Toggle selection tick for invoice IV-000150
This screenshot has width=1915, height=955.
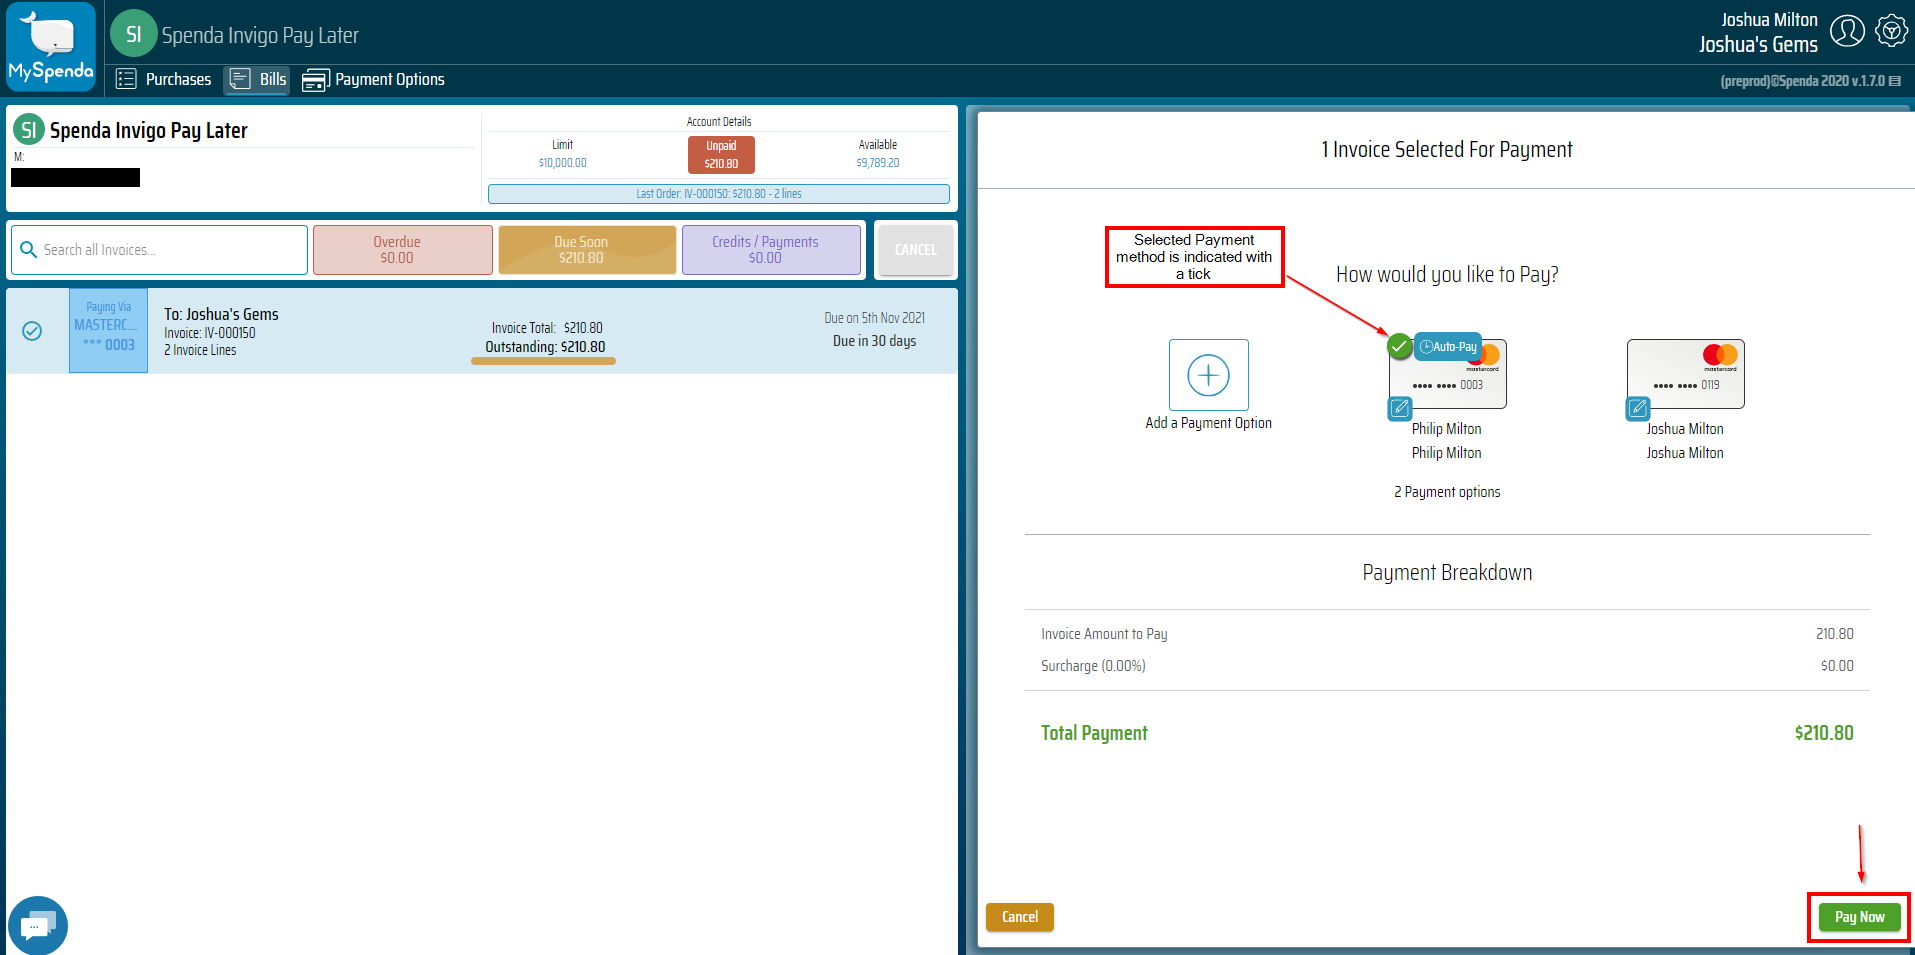[32, 331]
